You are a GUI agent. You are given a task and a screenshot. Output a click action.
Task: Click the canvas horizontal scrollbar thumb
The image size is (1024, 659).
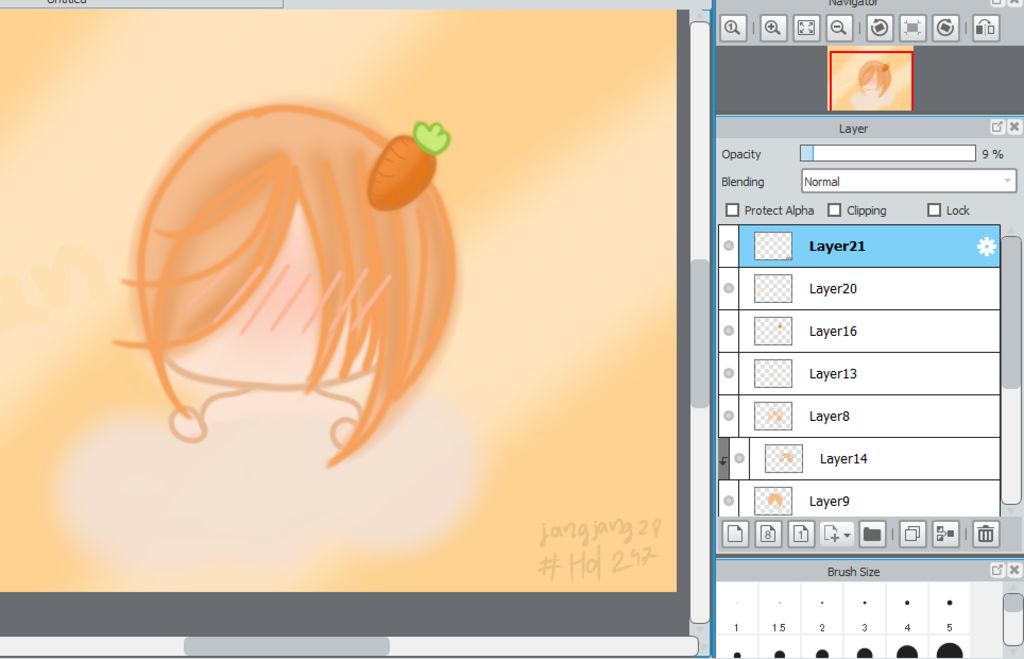287,646
